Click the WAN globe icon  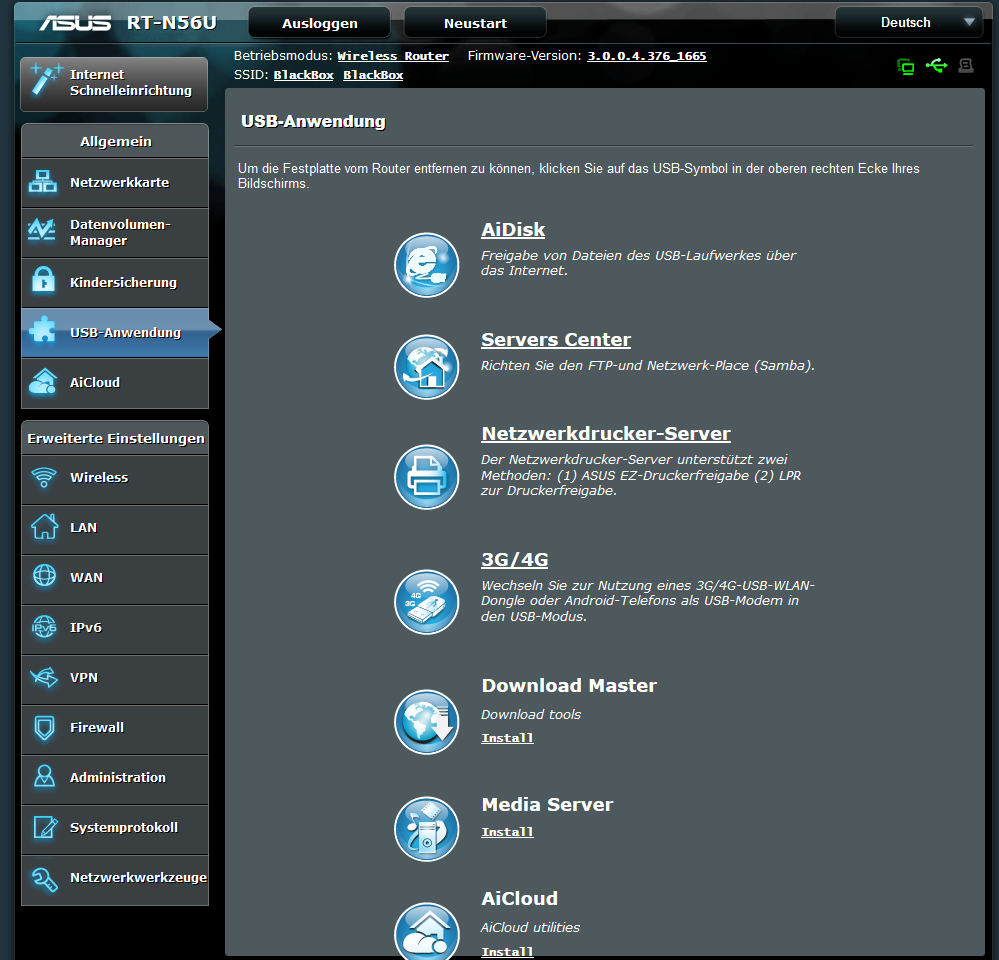click(x=44, y=575)
